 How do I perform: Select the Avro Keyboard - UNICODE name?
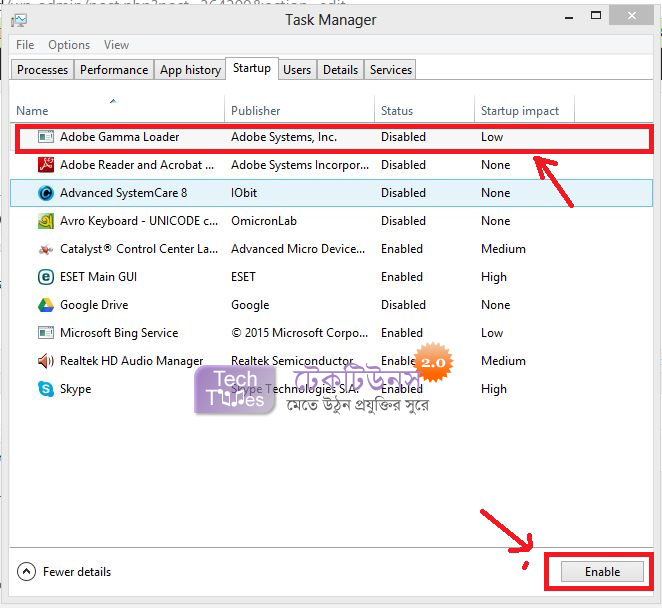pyautogui.click(x=139, y=221)
